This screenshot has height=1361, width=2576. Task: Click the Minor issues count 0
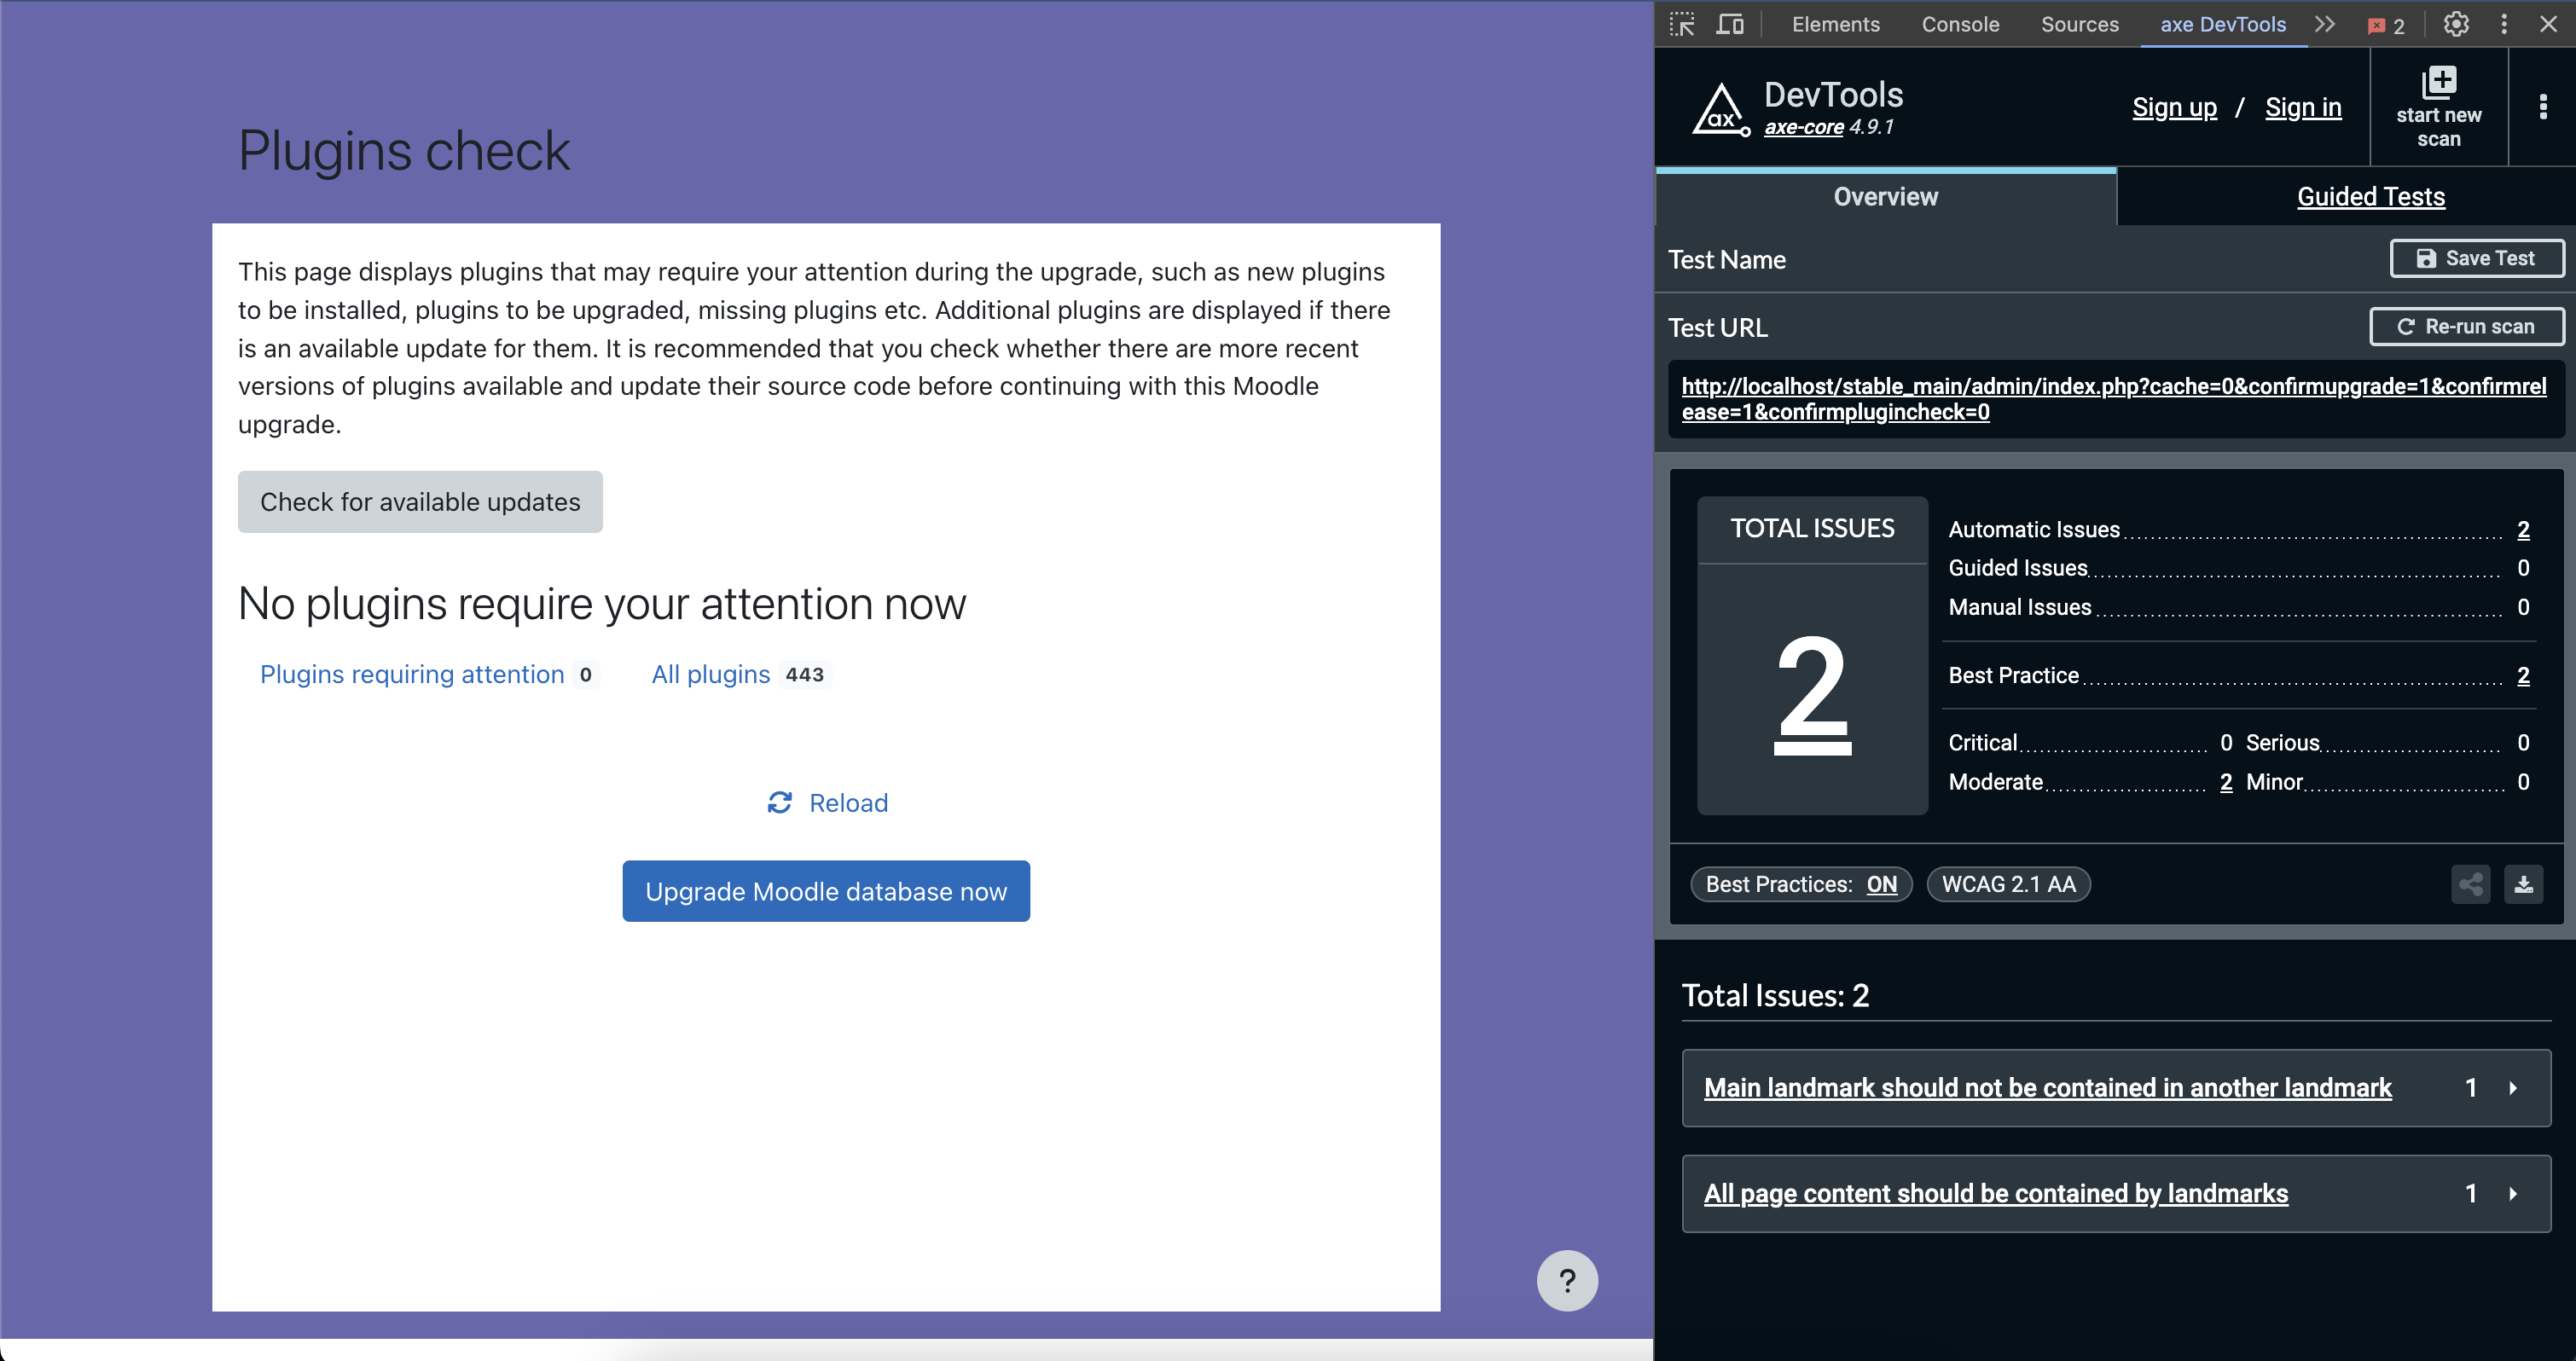pyautogui.click(x=2523, y=782)
